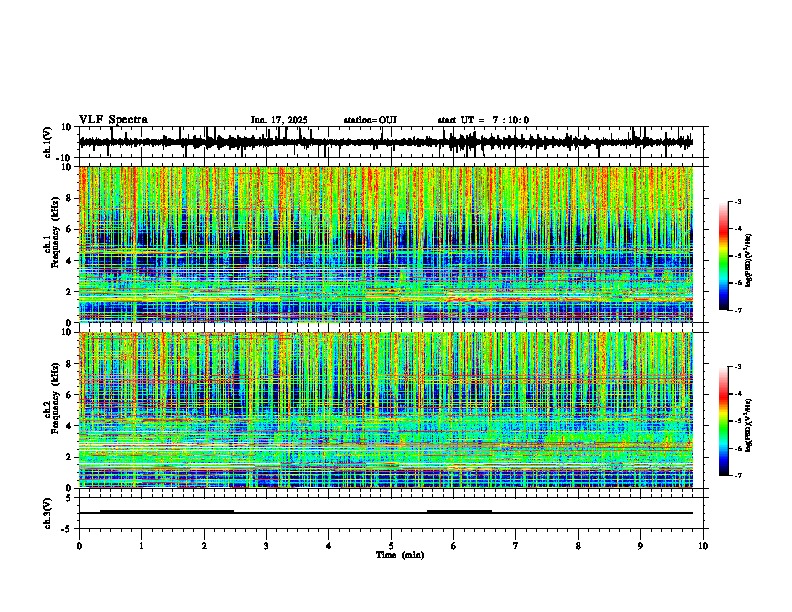Viewport: 792px width, 612px height.
Task: Click time axis tick label '9'
Action: 640,546
